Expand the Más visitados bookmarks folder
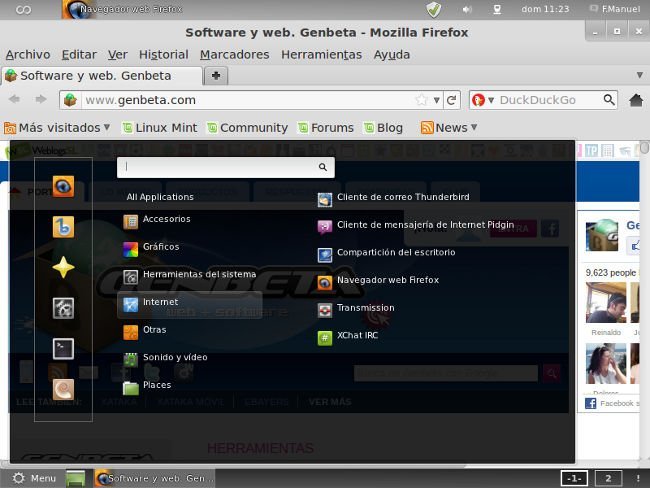Screen dimensions: 650x488 tap(57, 128)
